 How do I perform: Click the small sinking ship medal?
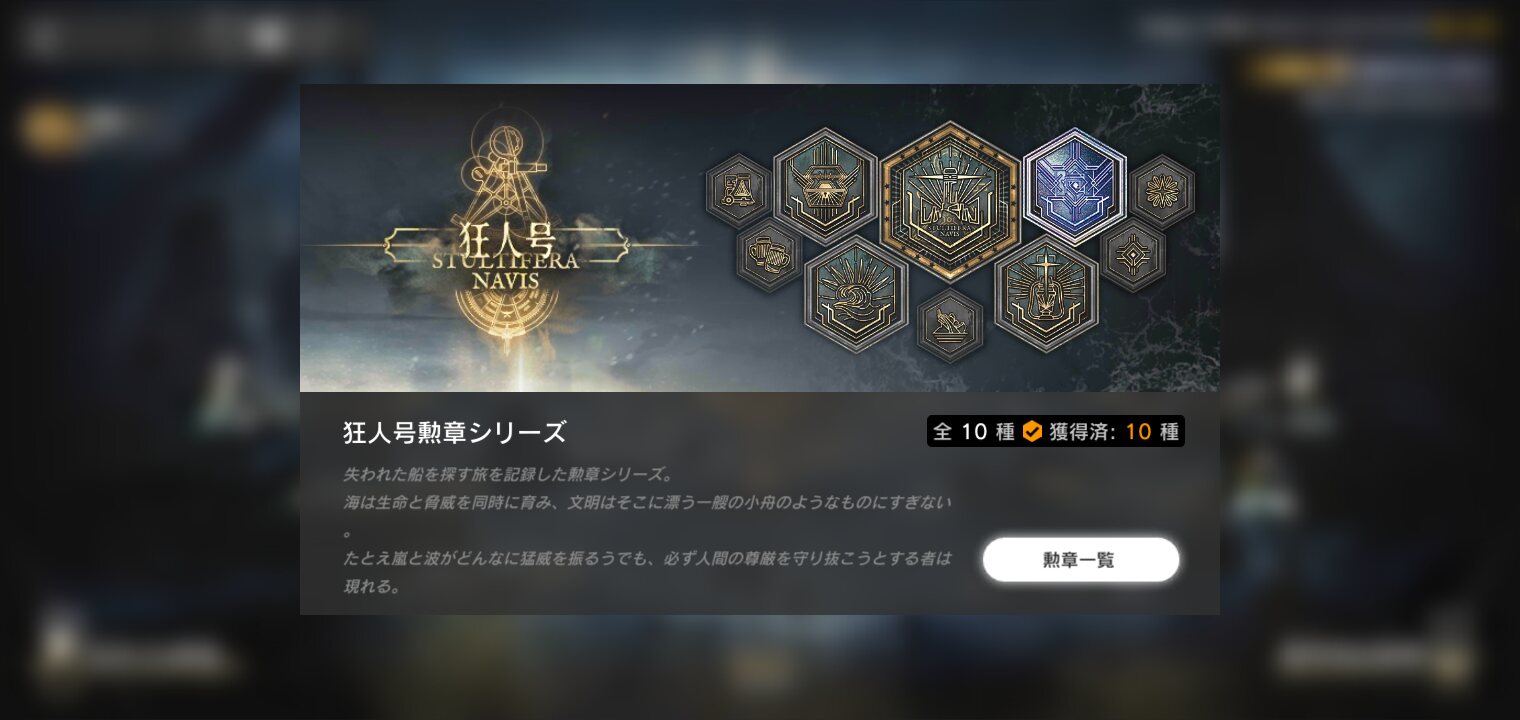pyautogui.click(x=949, y=324)
